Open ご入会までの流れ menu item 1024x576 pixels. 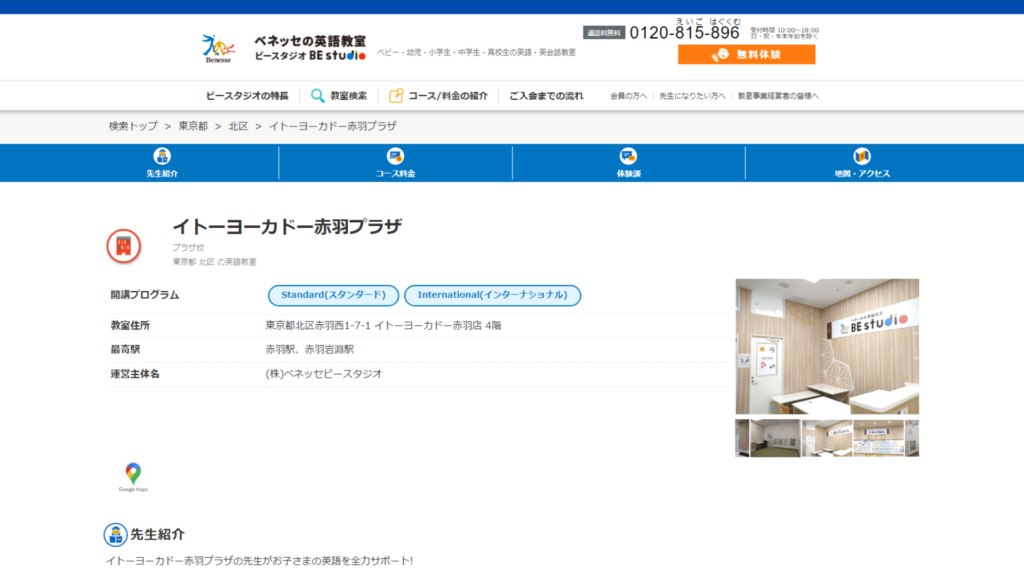pos(546,96)
